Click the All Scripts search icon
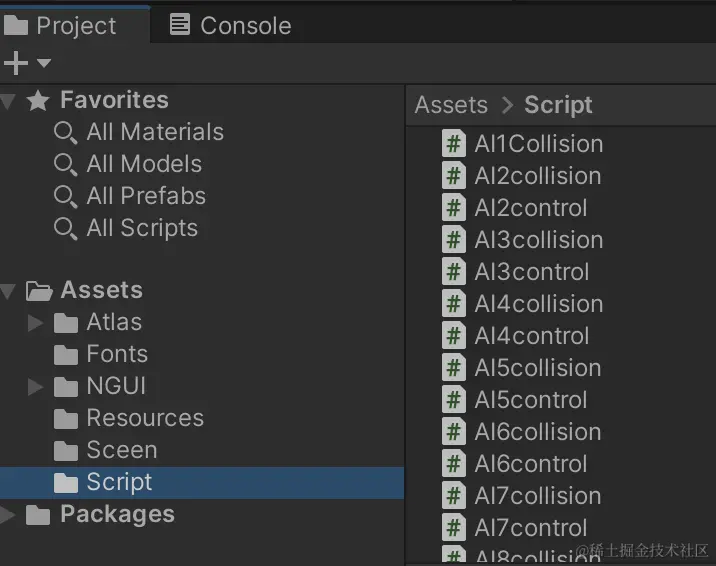Screen dimensions: 716x566 66,229
